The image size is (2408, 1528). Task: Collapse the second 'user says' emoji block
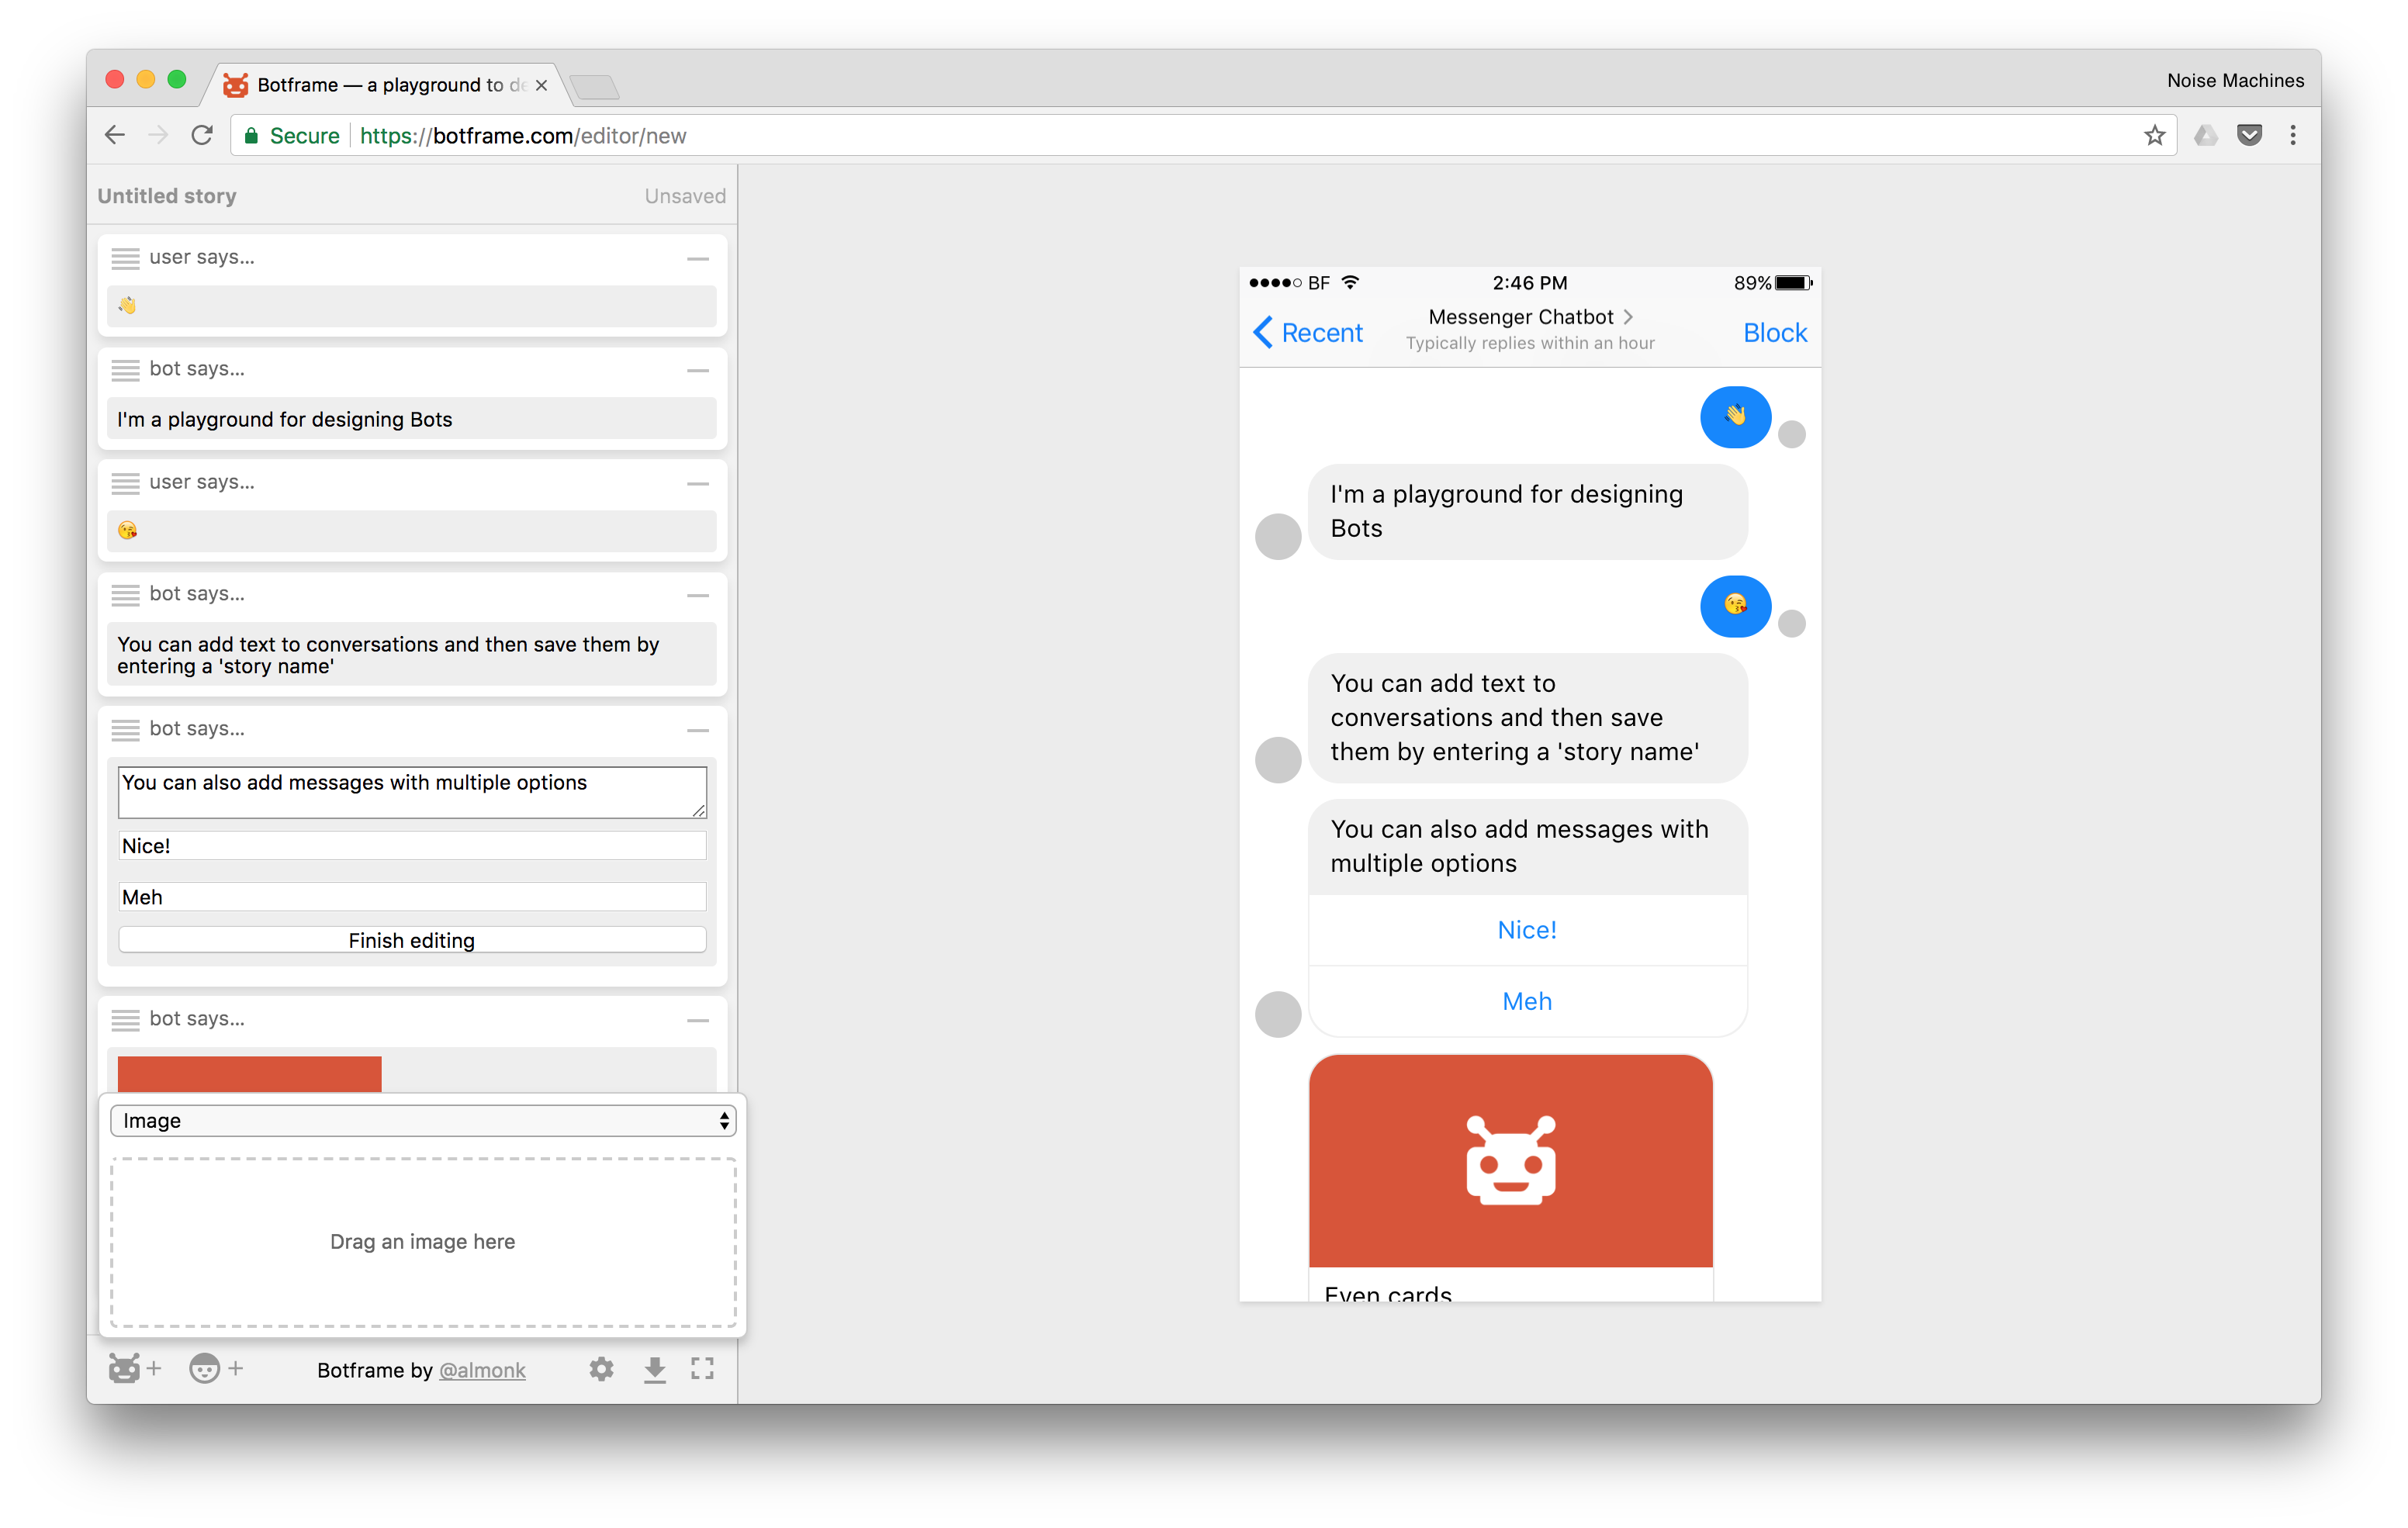[698, 484]
